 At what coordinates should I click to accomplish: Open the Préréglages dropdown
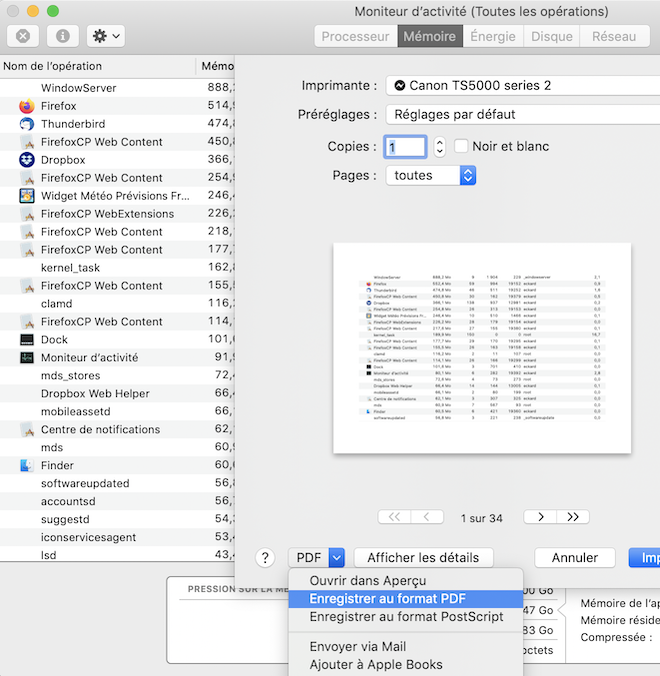coord(523,114)
